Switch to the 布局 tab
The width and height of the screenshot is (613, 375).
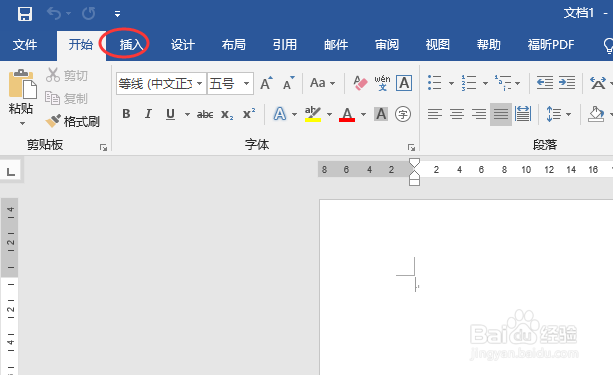(x=233, y=45)
